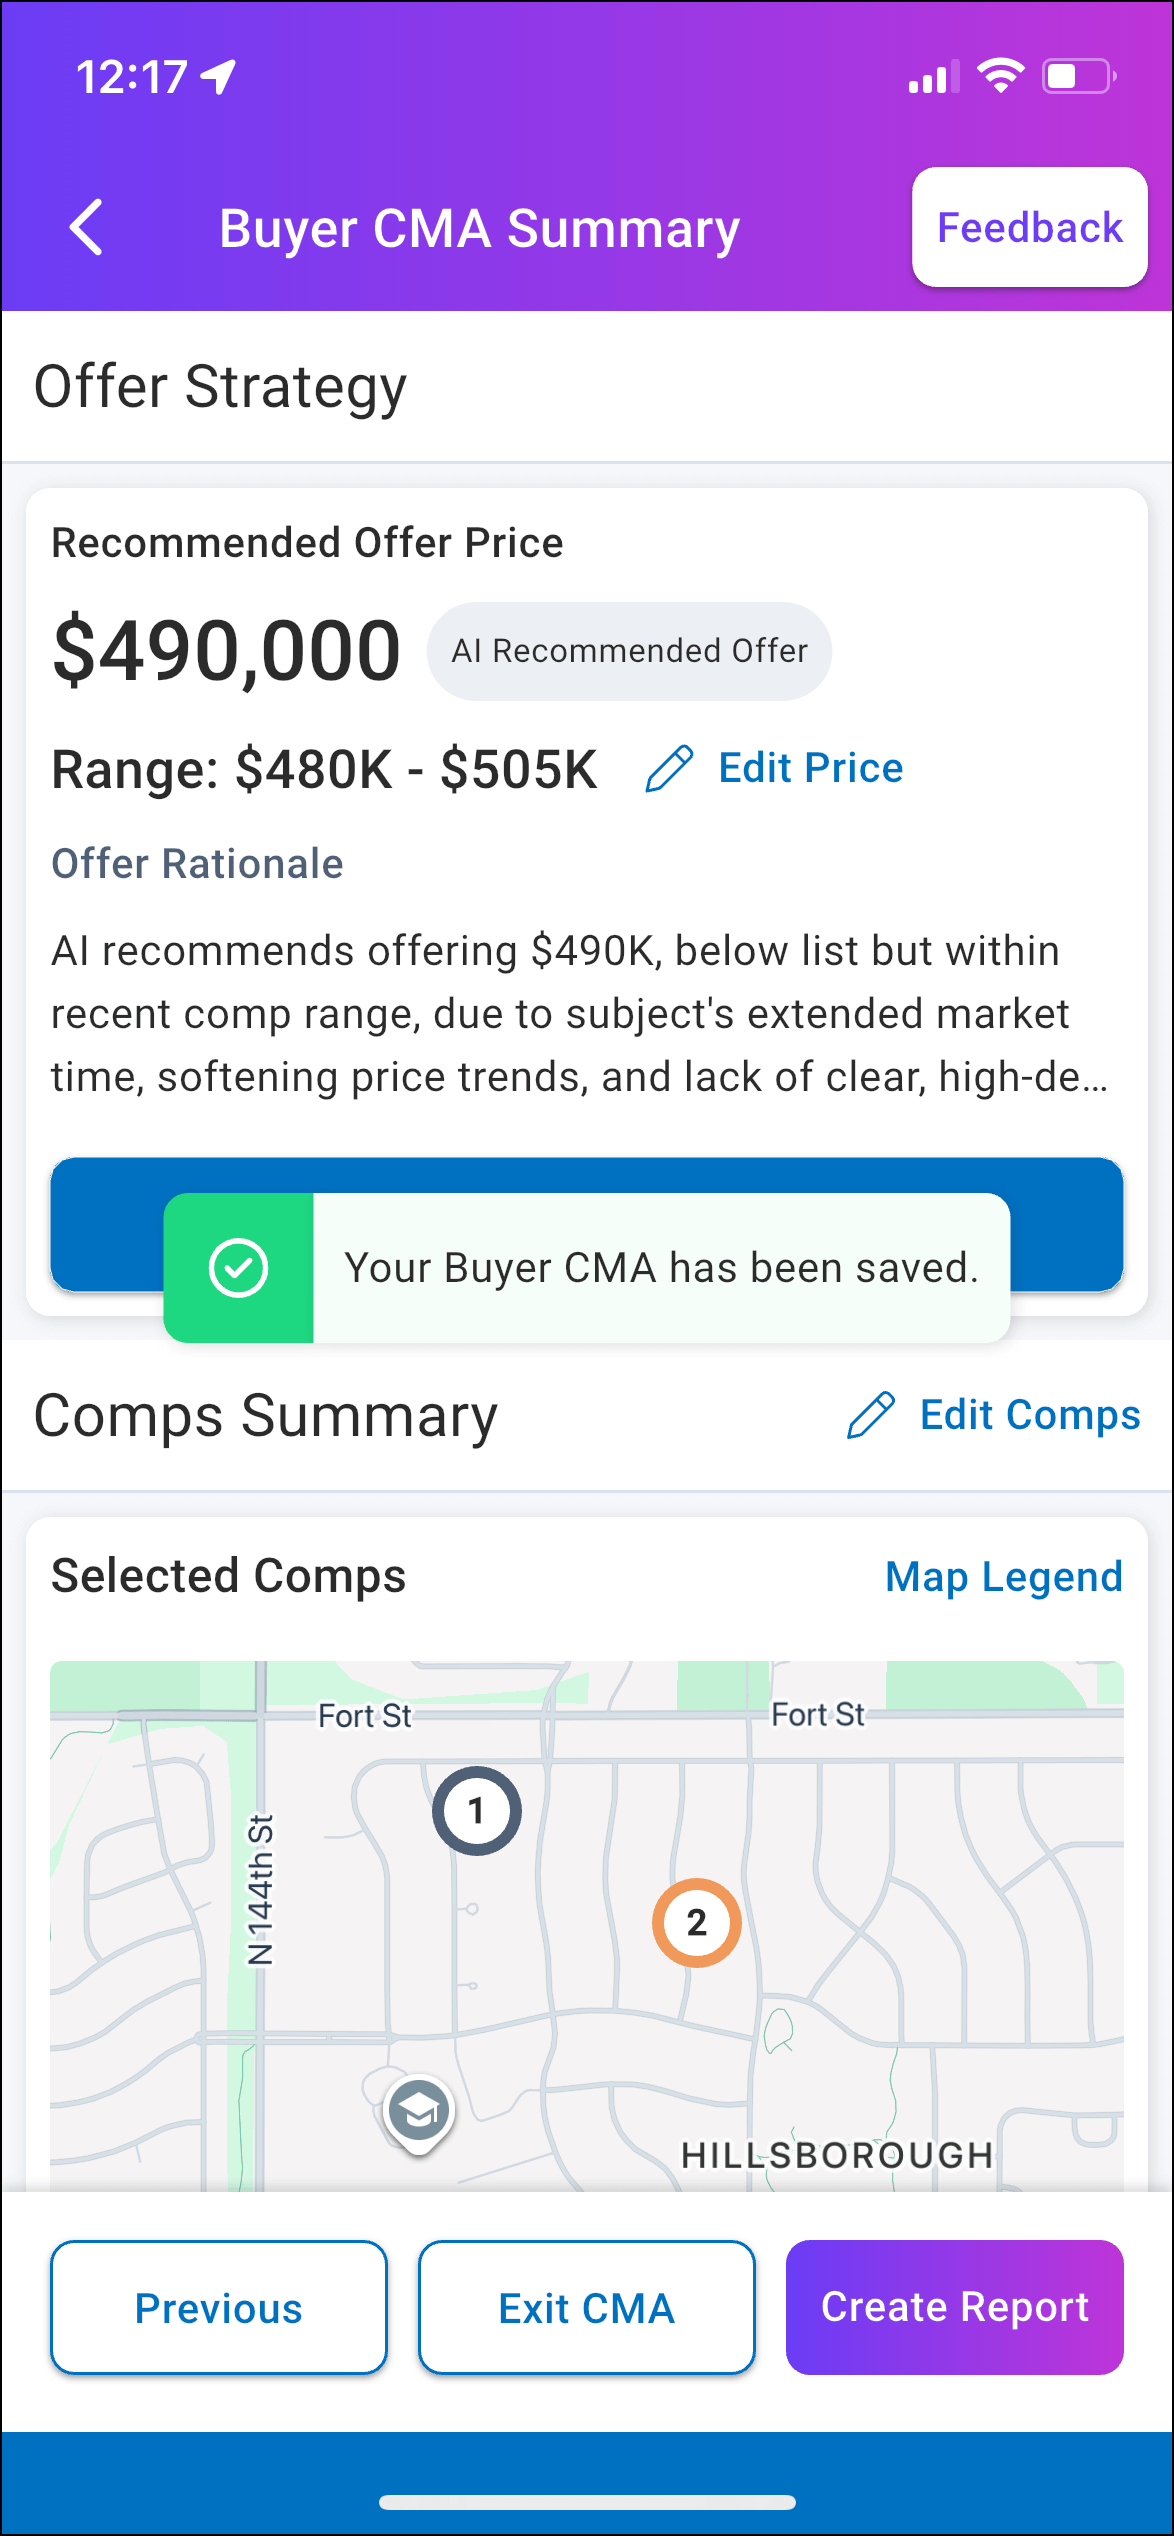1174x2536 pixels.
Task: Tap the green checkmark on saved toast
Action: point(238,1268)
